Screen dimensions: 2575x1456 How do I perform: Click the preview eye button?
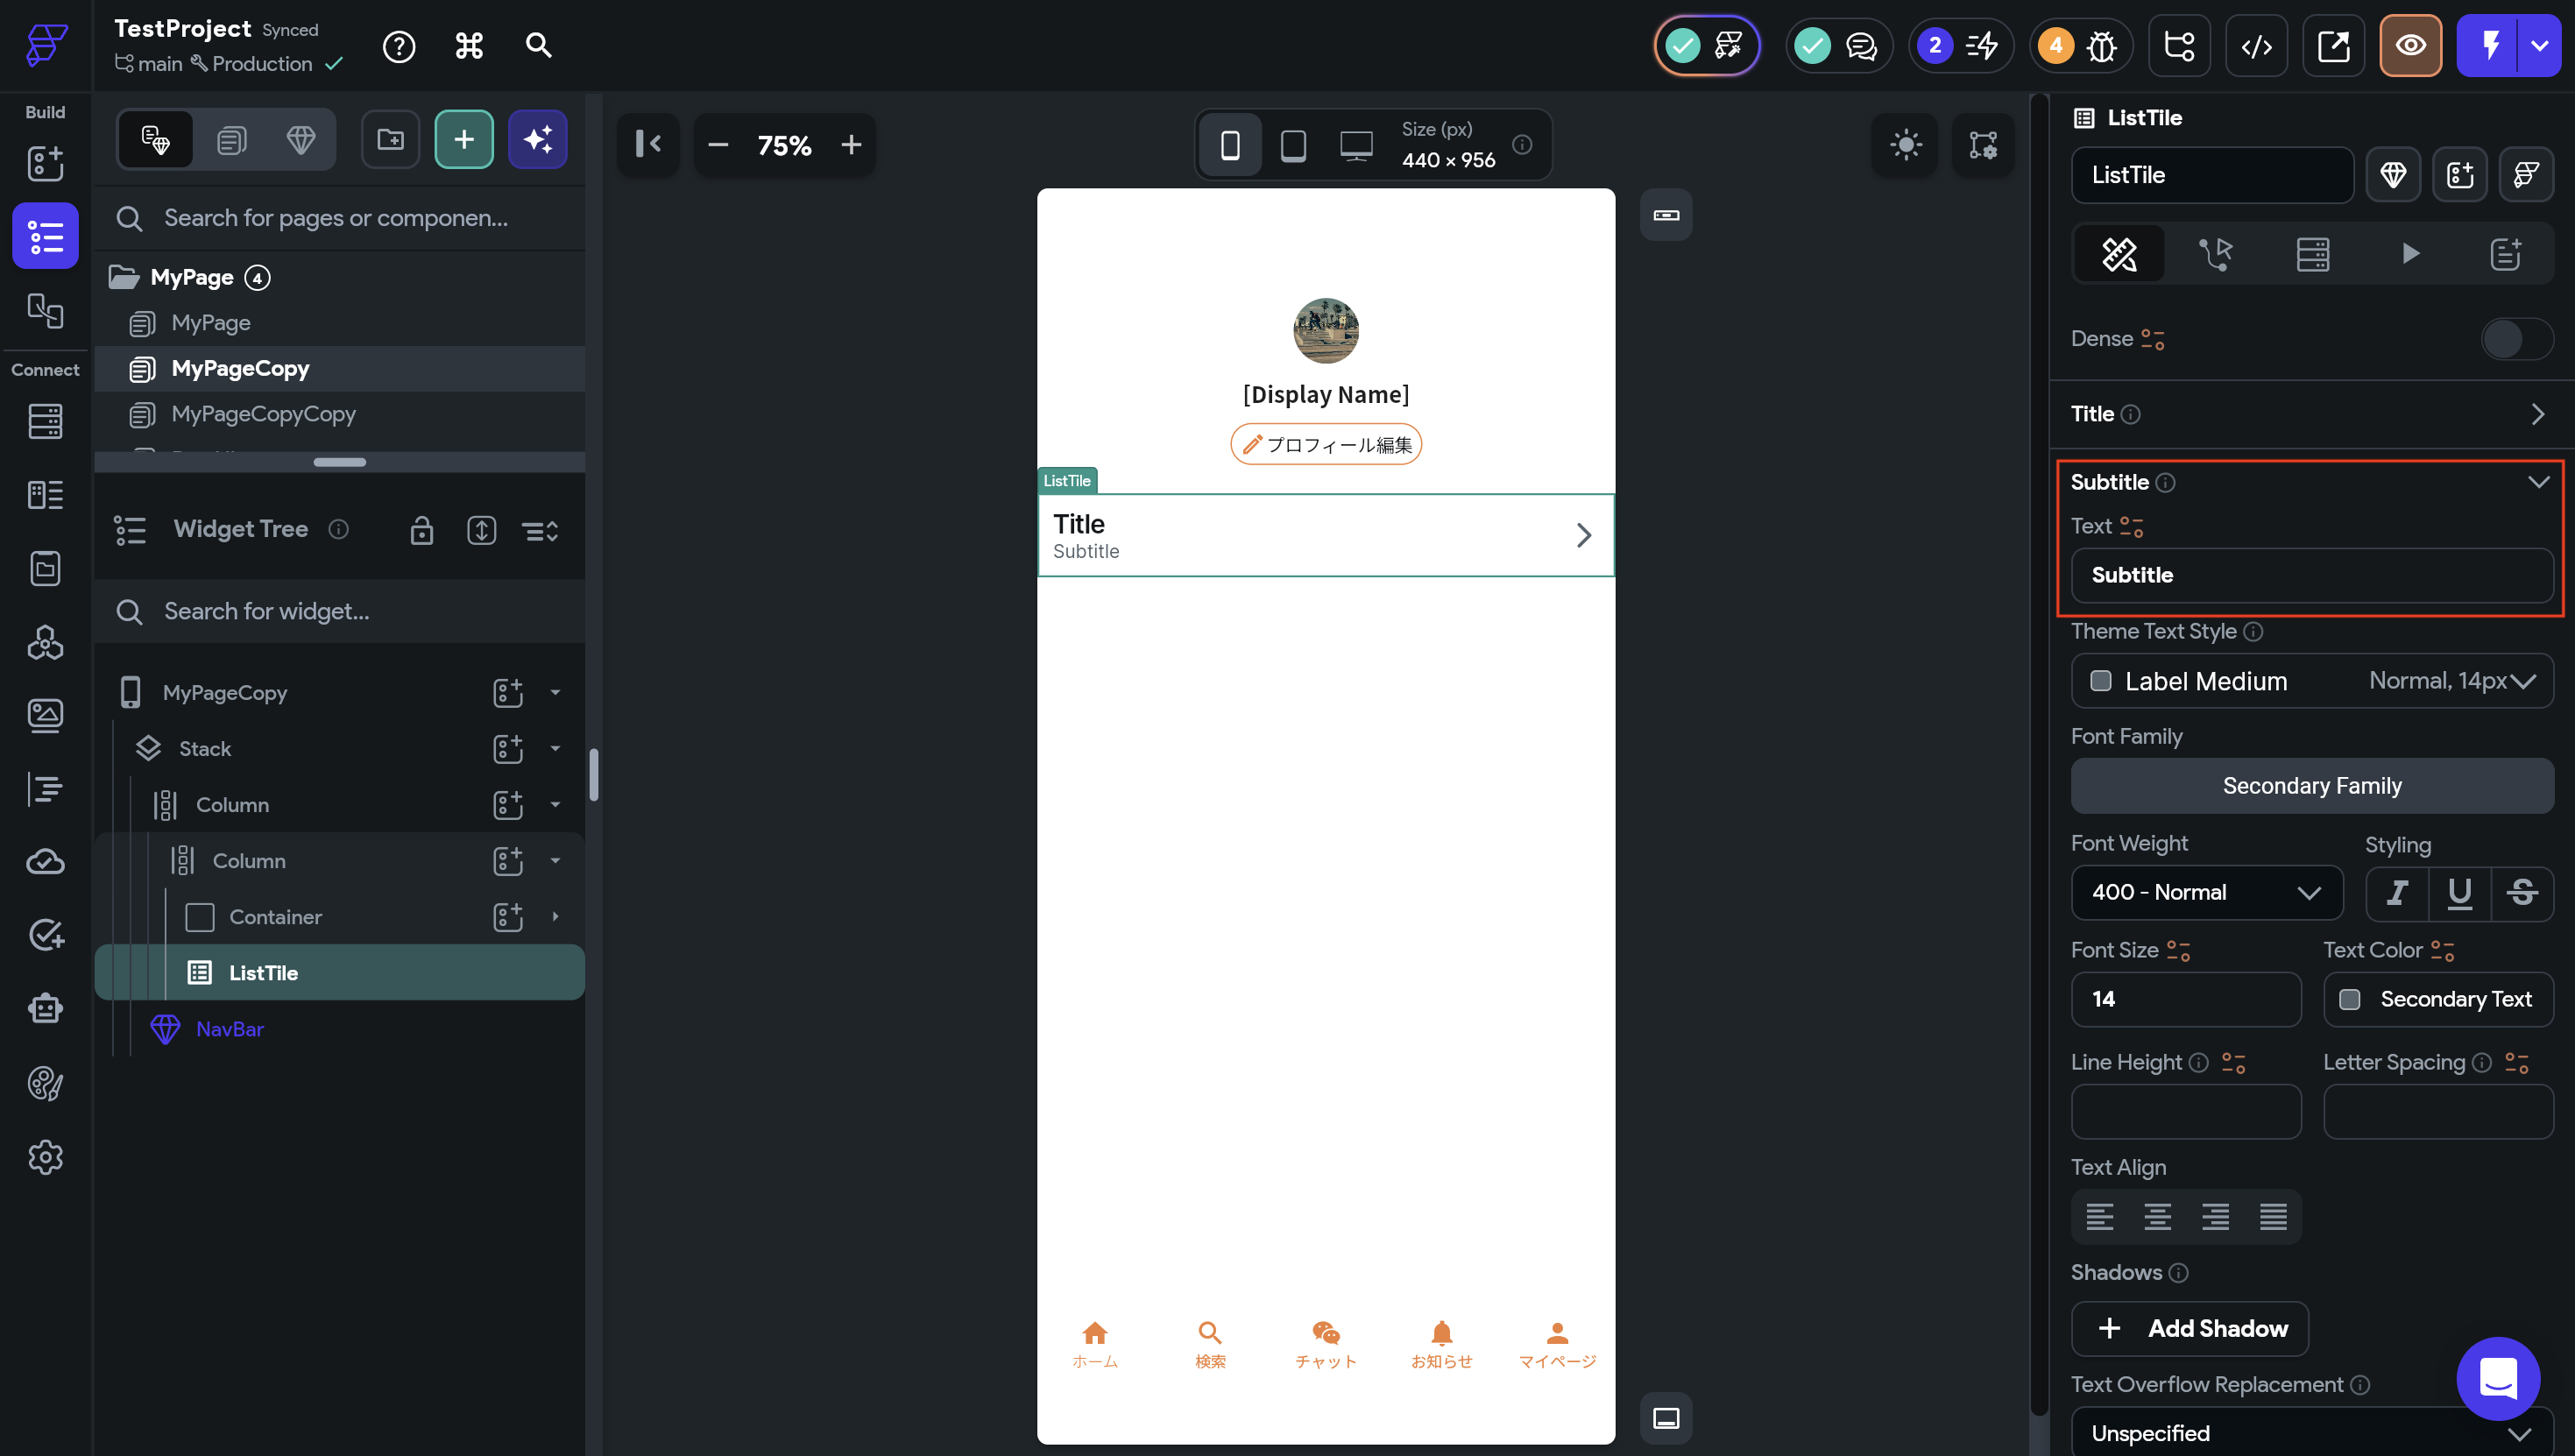(2410, 46)
